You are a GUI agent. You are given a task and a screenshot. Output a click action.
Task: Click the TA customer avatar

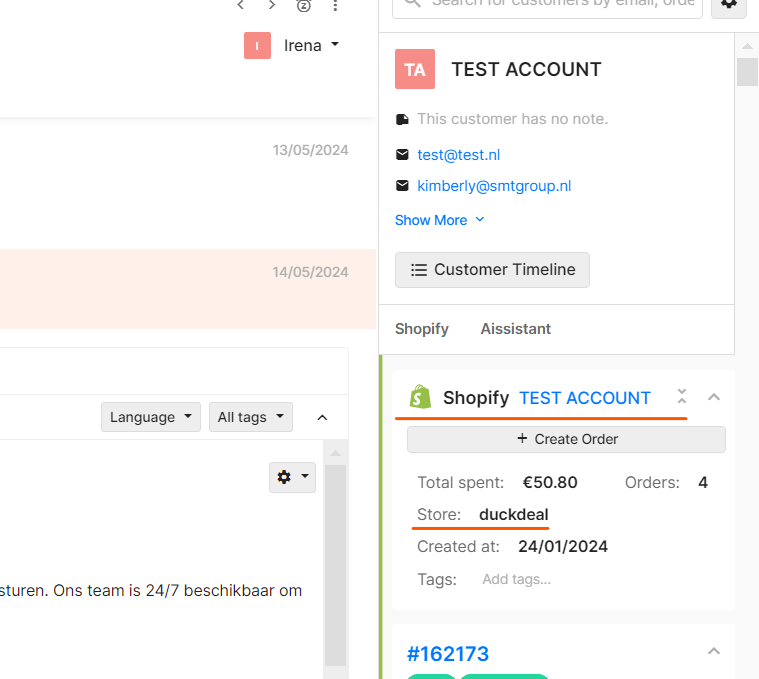click(x=415, y=70)
